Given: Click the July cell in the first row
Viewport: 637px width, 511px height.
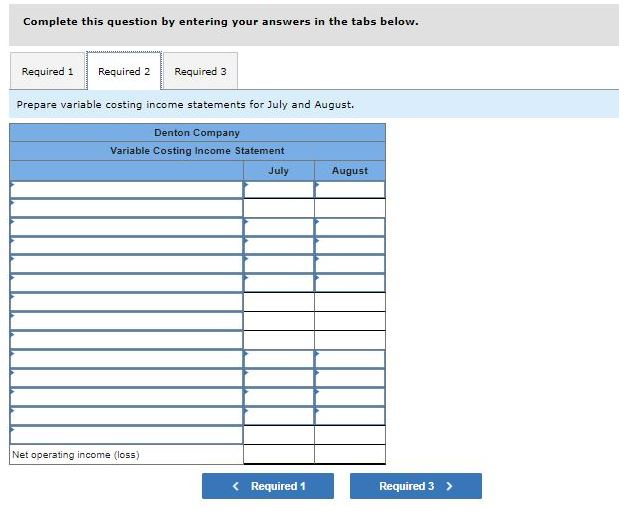Looking at the screenshot, I should point(279,189).
